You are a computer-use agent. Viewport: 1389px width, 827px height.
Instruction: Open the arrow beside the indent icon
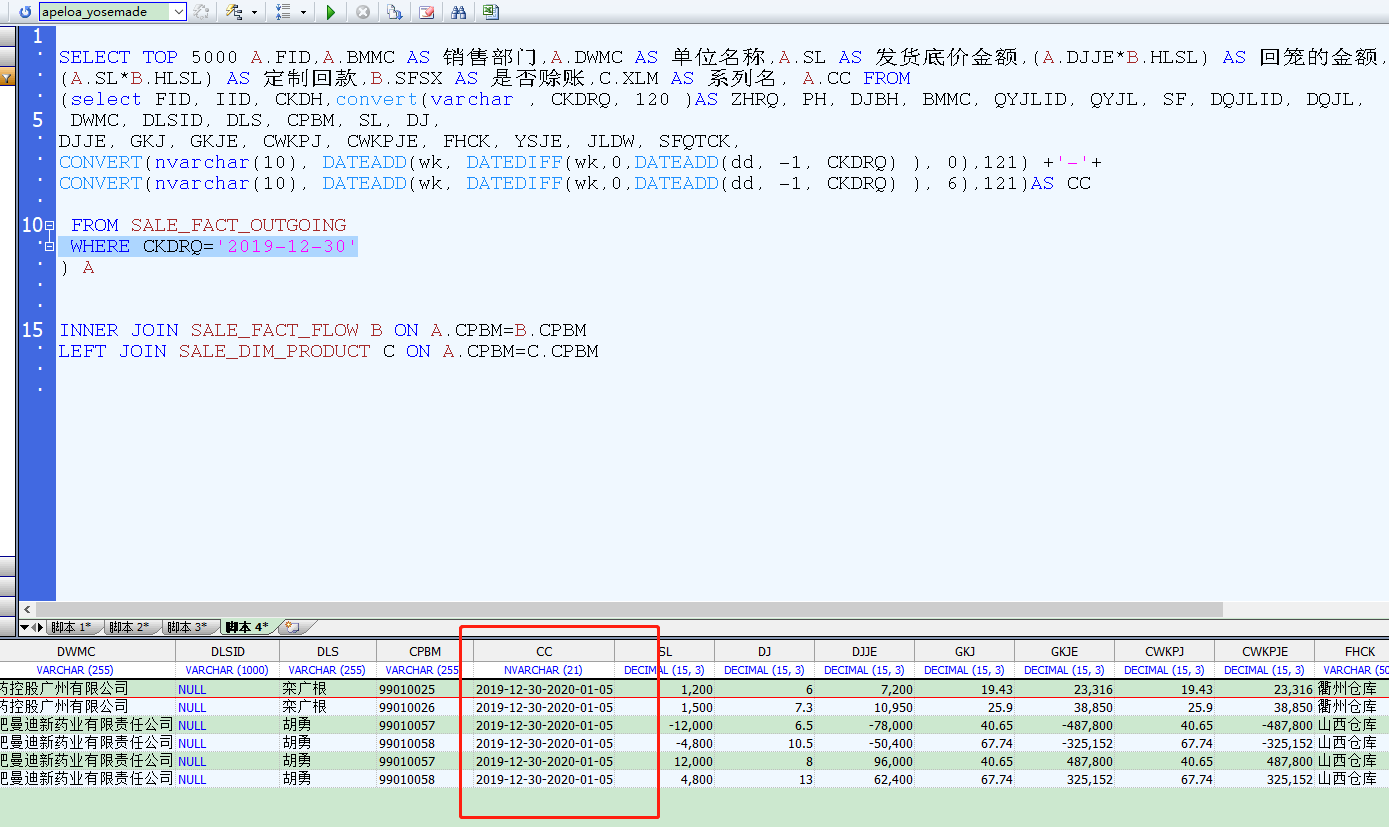pos(304,12)
